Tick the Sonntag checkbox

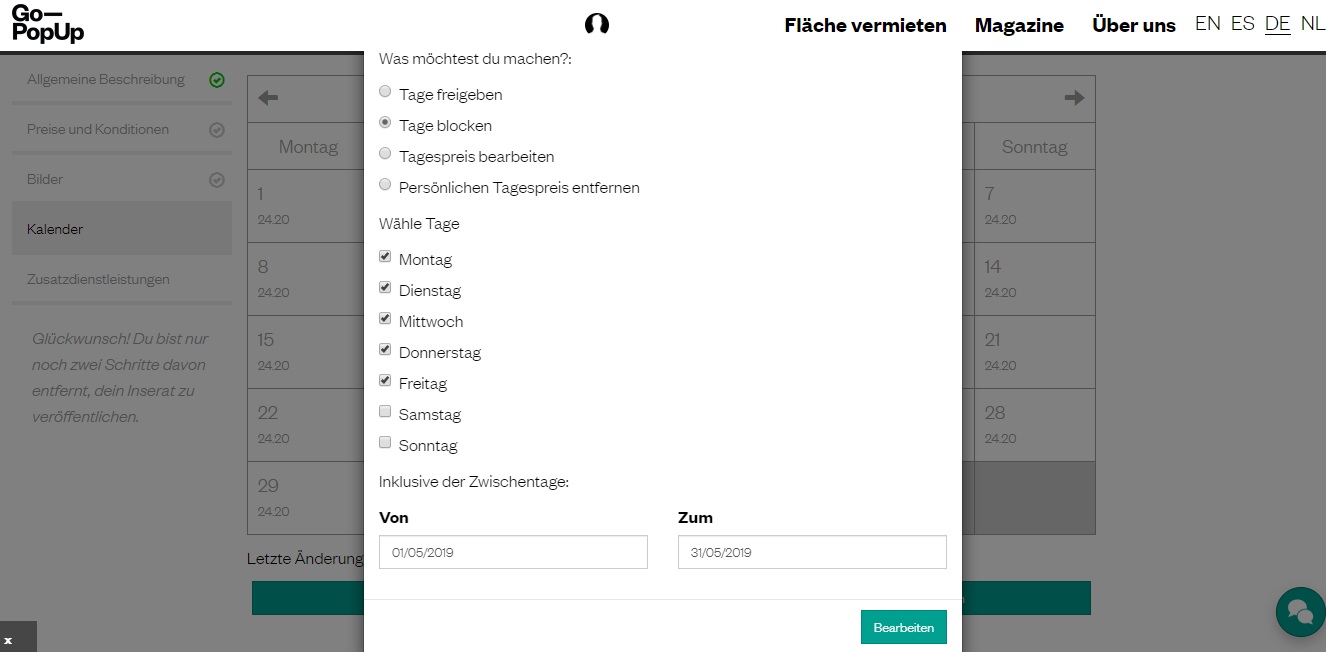pyautogui.click(x=385, y=443)
